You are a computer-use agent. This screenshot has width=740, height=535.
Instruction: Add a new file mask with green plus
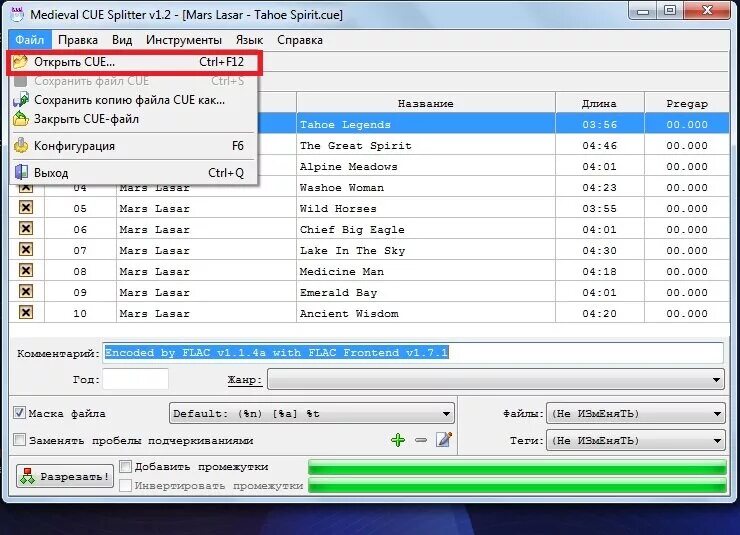(x=398, y=440)
